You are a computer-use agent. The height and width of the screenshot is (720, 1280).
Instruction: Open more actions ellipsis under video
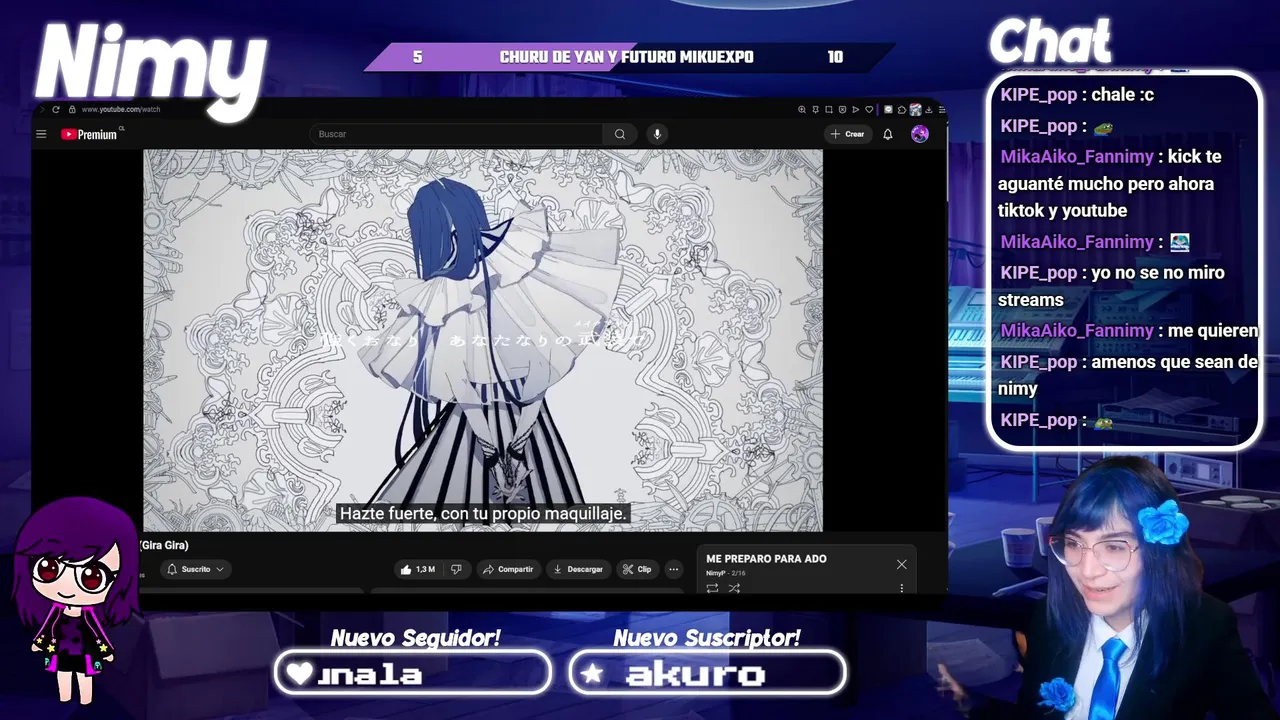674,569
